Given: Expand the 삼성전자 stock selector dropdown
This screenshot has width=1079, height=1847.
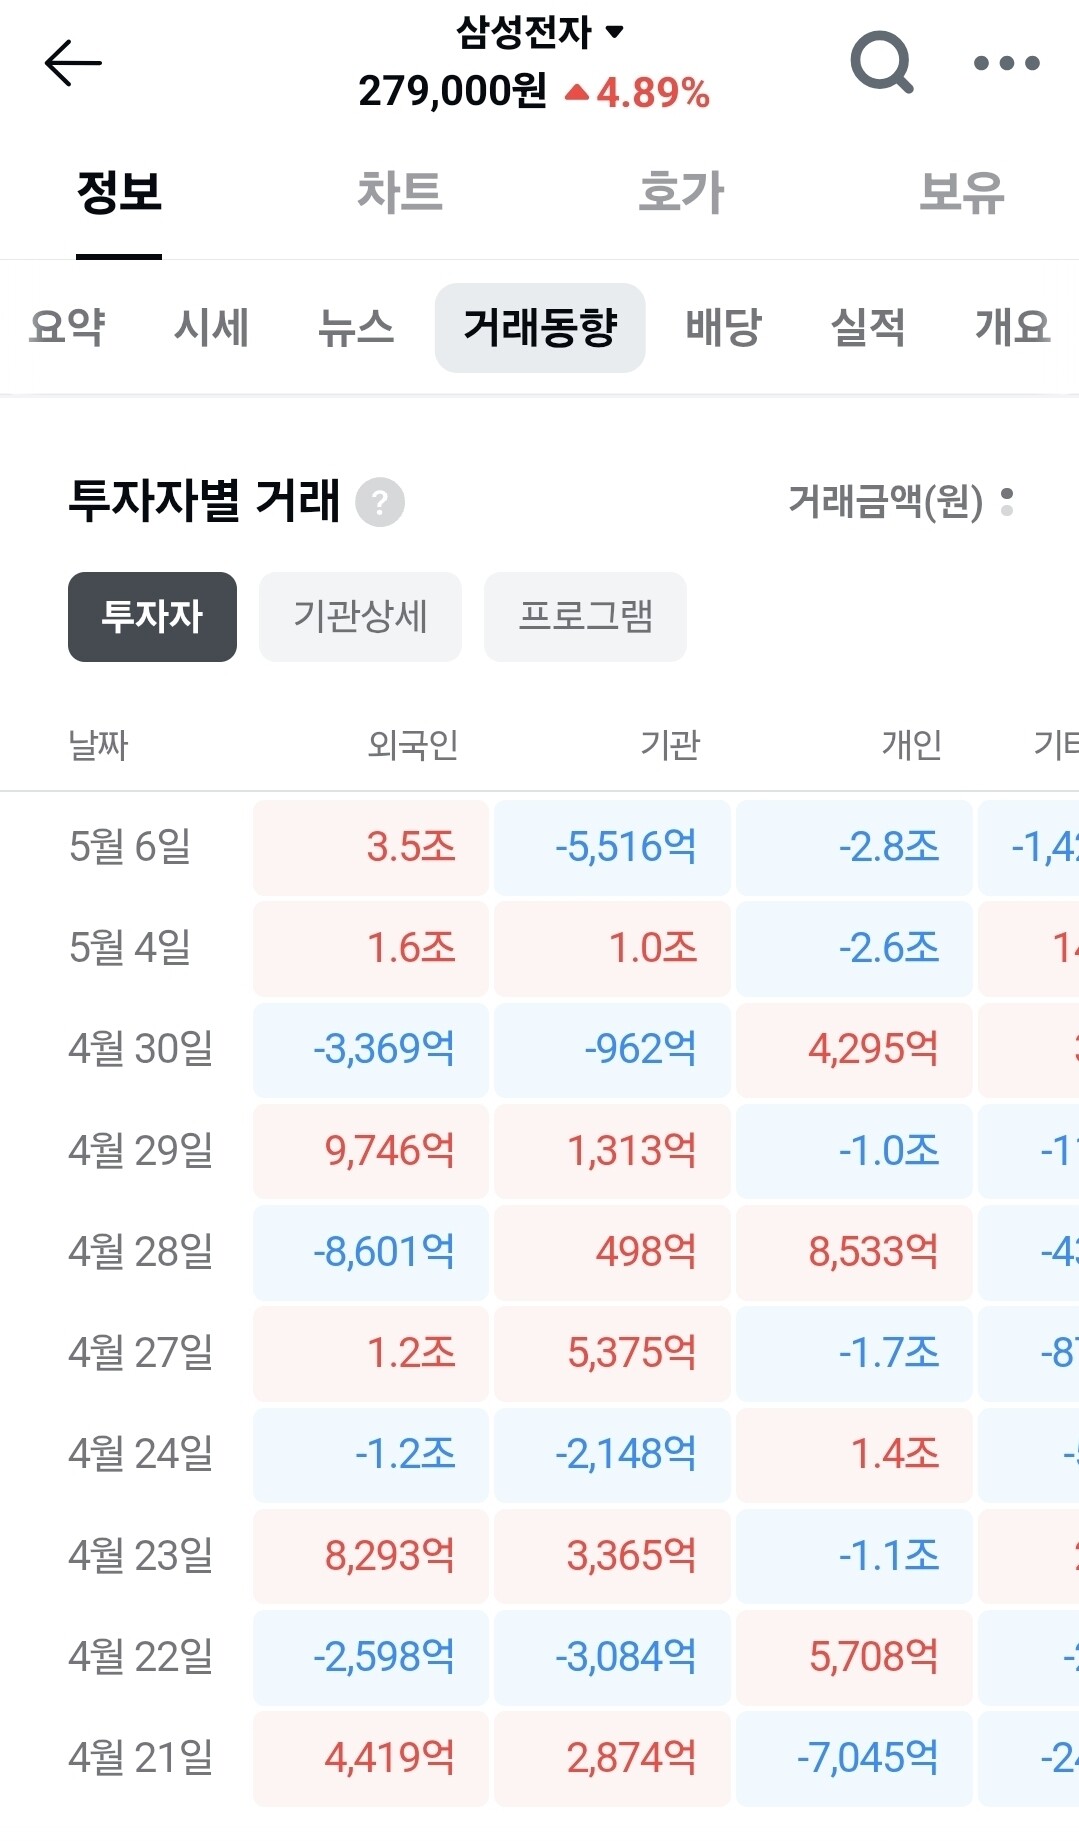Looking at the screenshot, I should point(540,32).
